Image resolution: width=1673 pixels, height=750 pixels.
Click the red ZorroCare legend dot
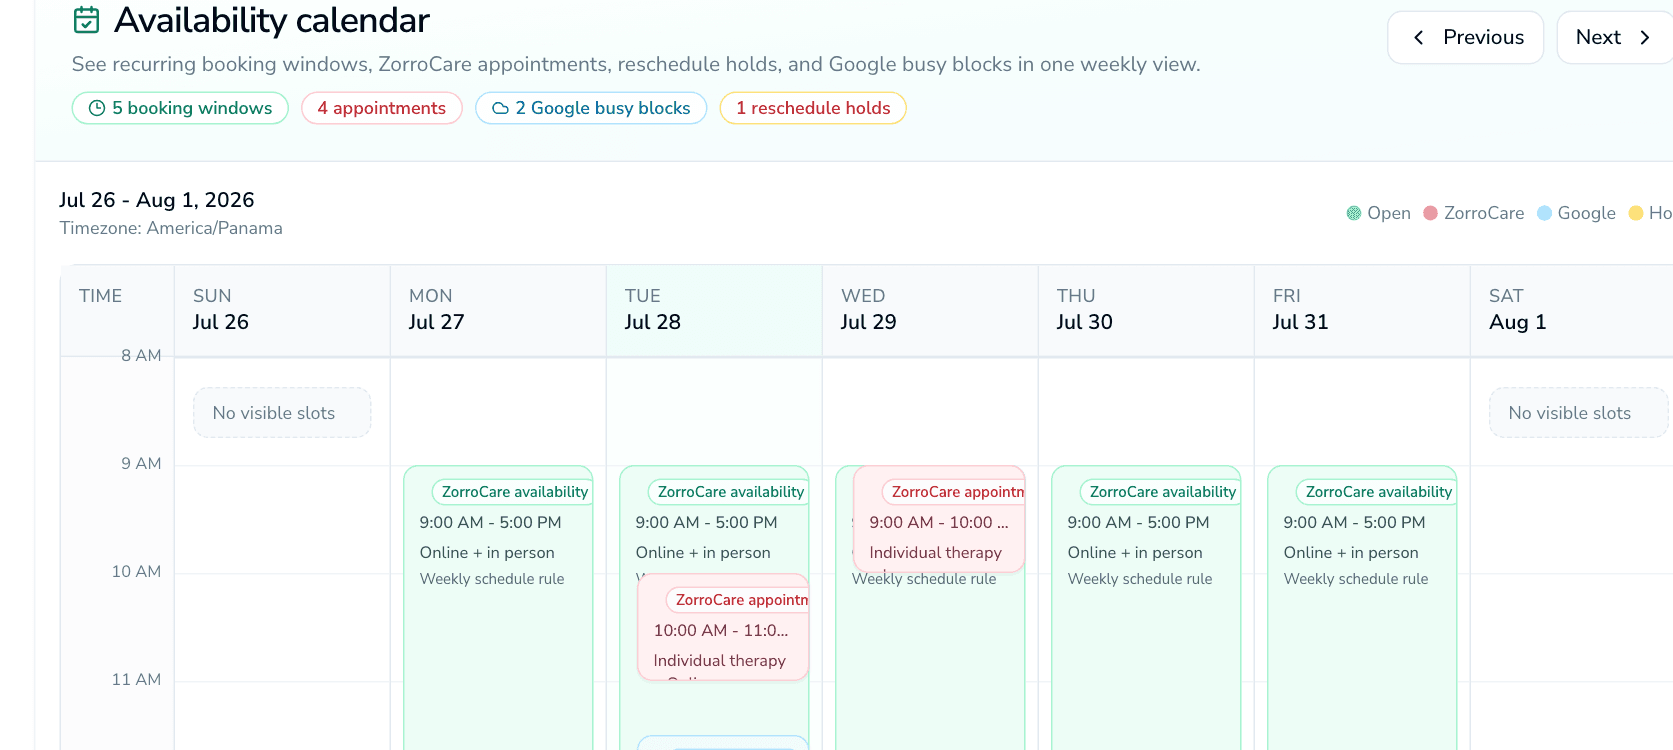click(x=1430, y=213)
